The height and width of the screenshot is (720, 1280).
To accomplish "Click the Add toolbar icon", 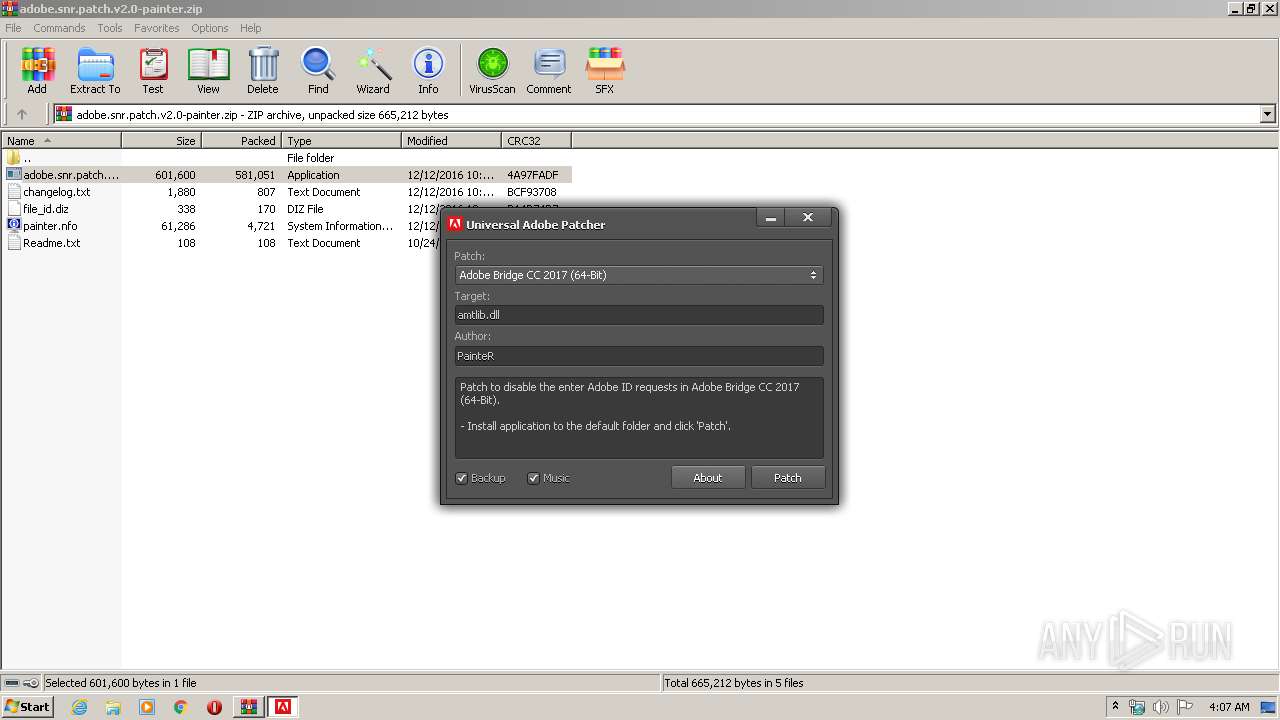I will click(x=37, y=70).
